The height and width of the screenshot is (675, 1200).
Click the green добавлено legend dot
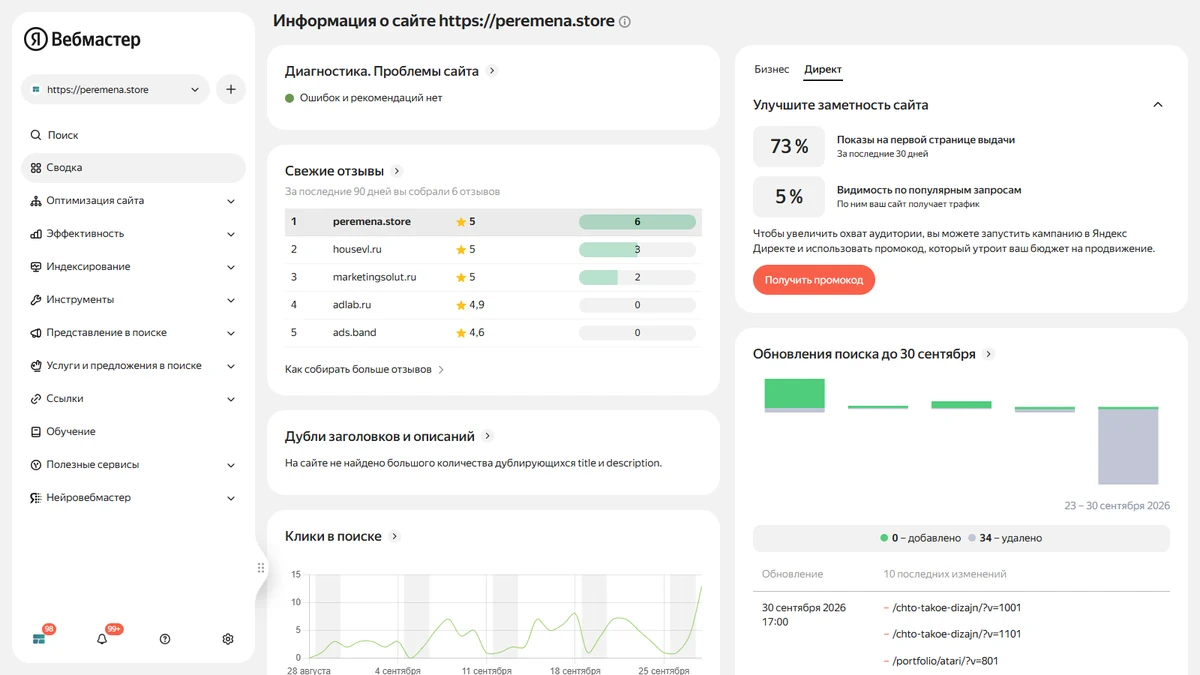[884, 538]
